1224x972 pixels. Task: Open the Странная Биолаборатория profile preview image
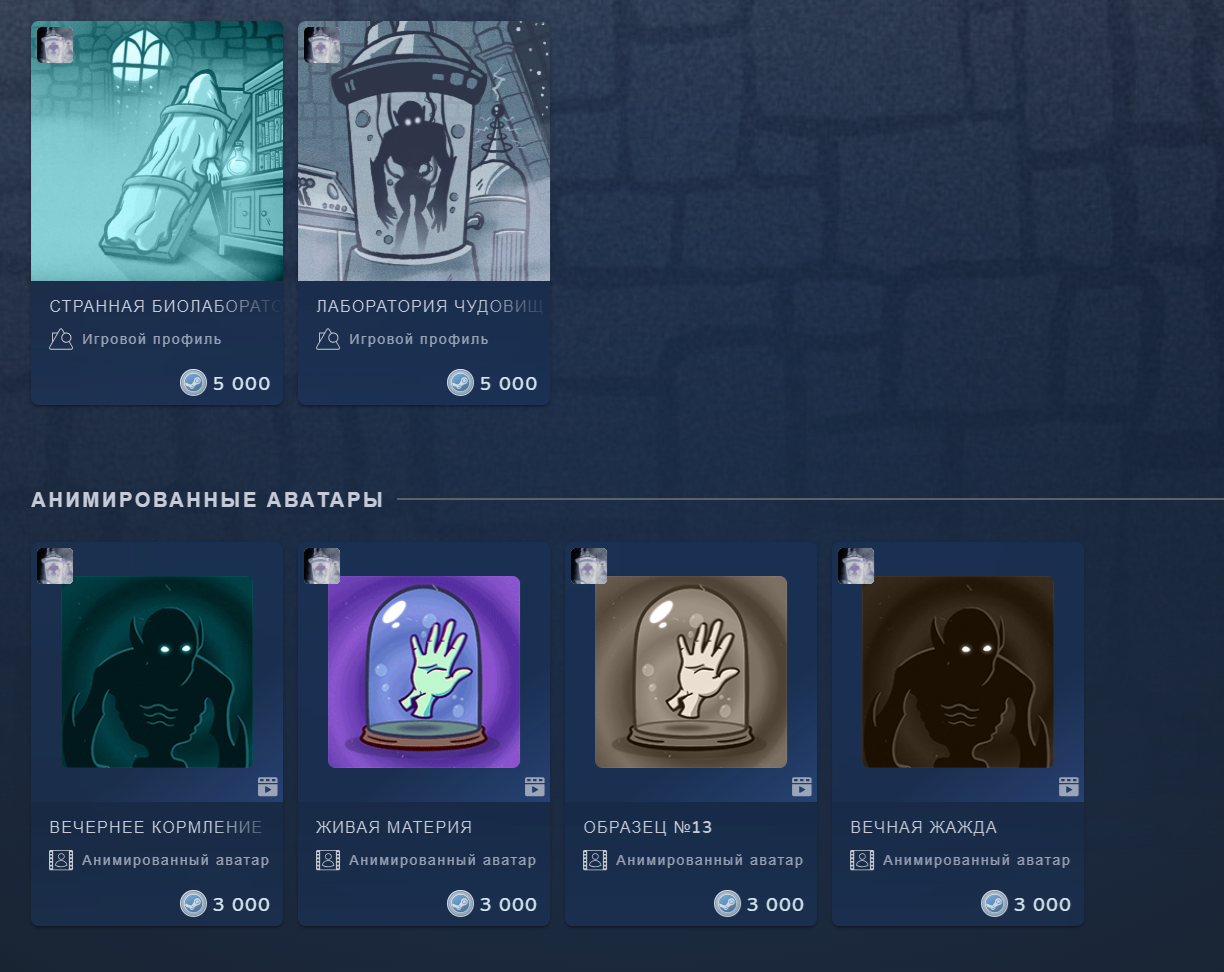(157, 151)
